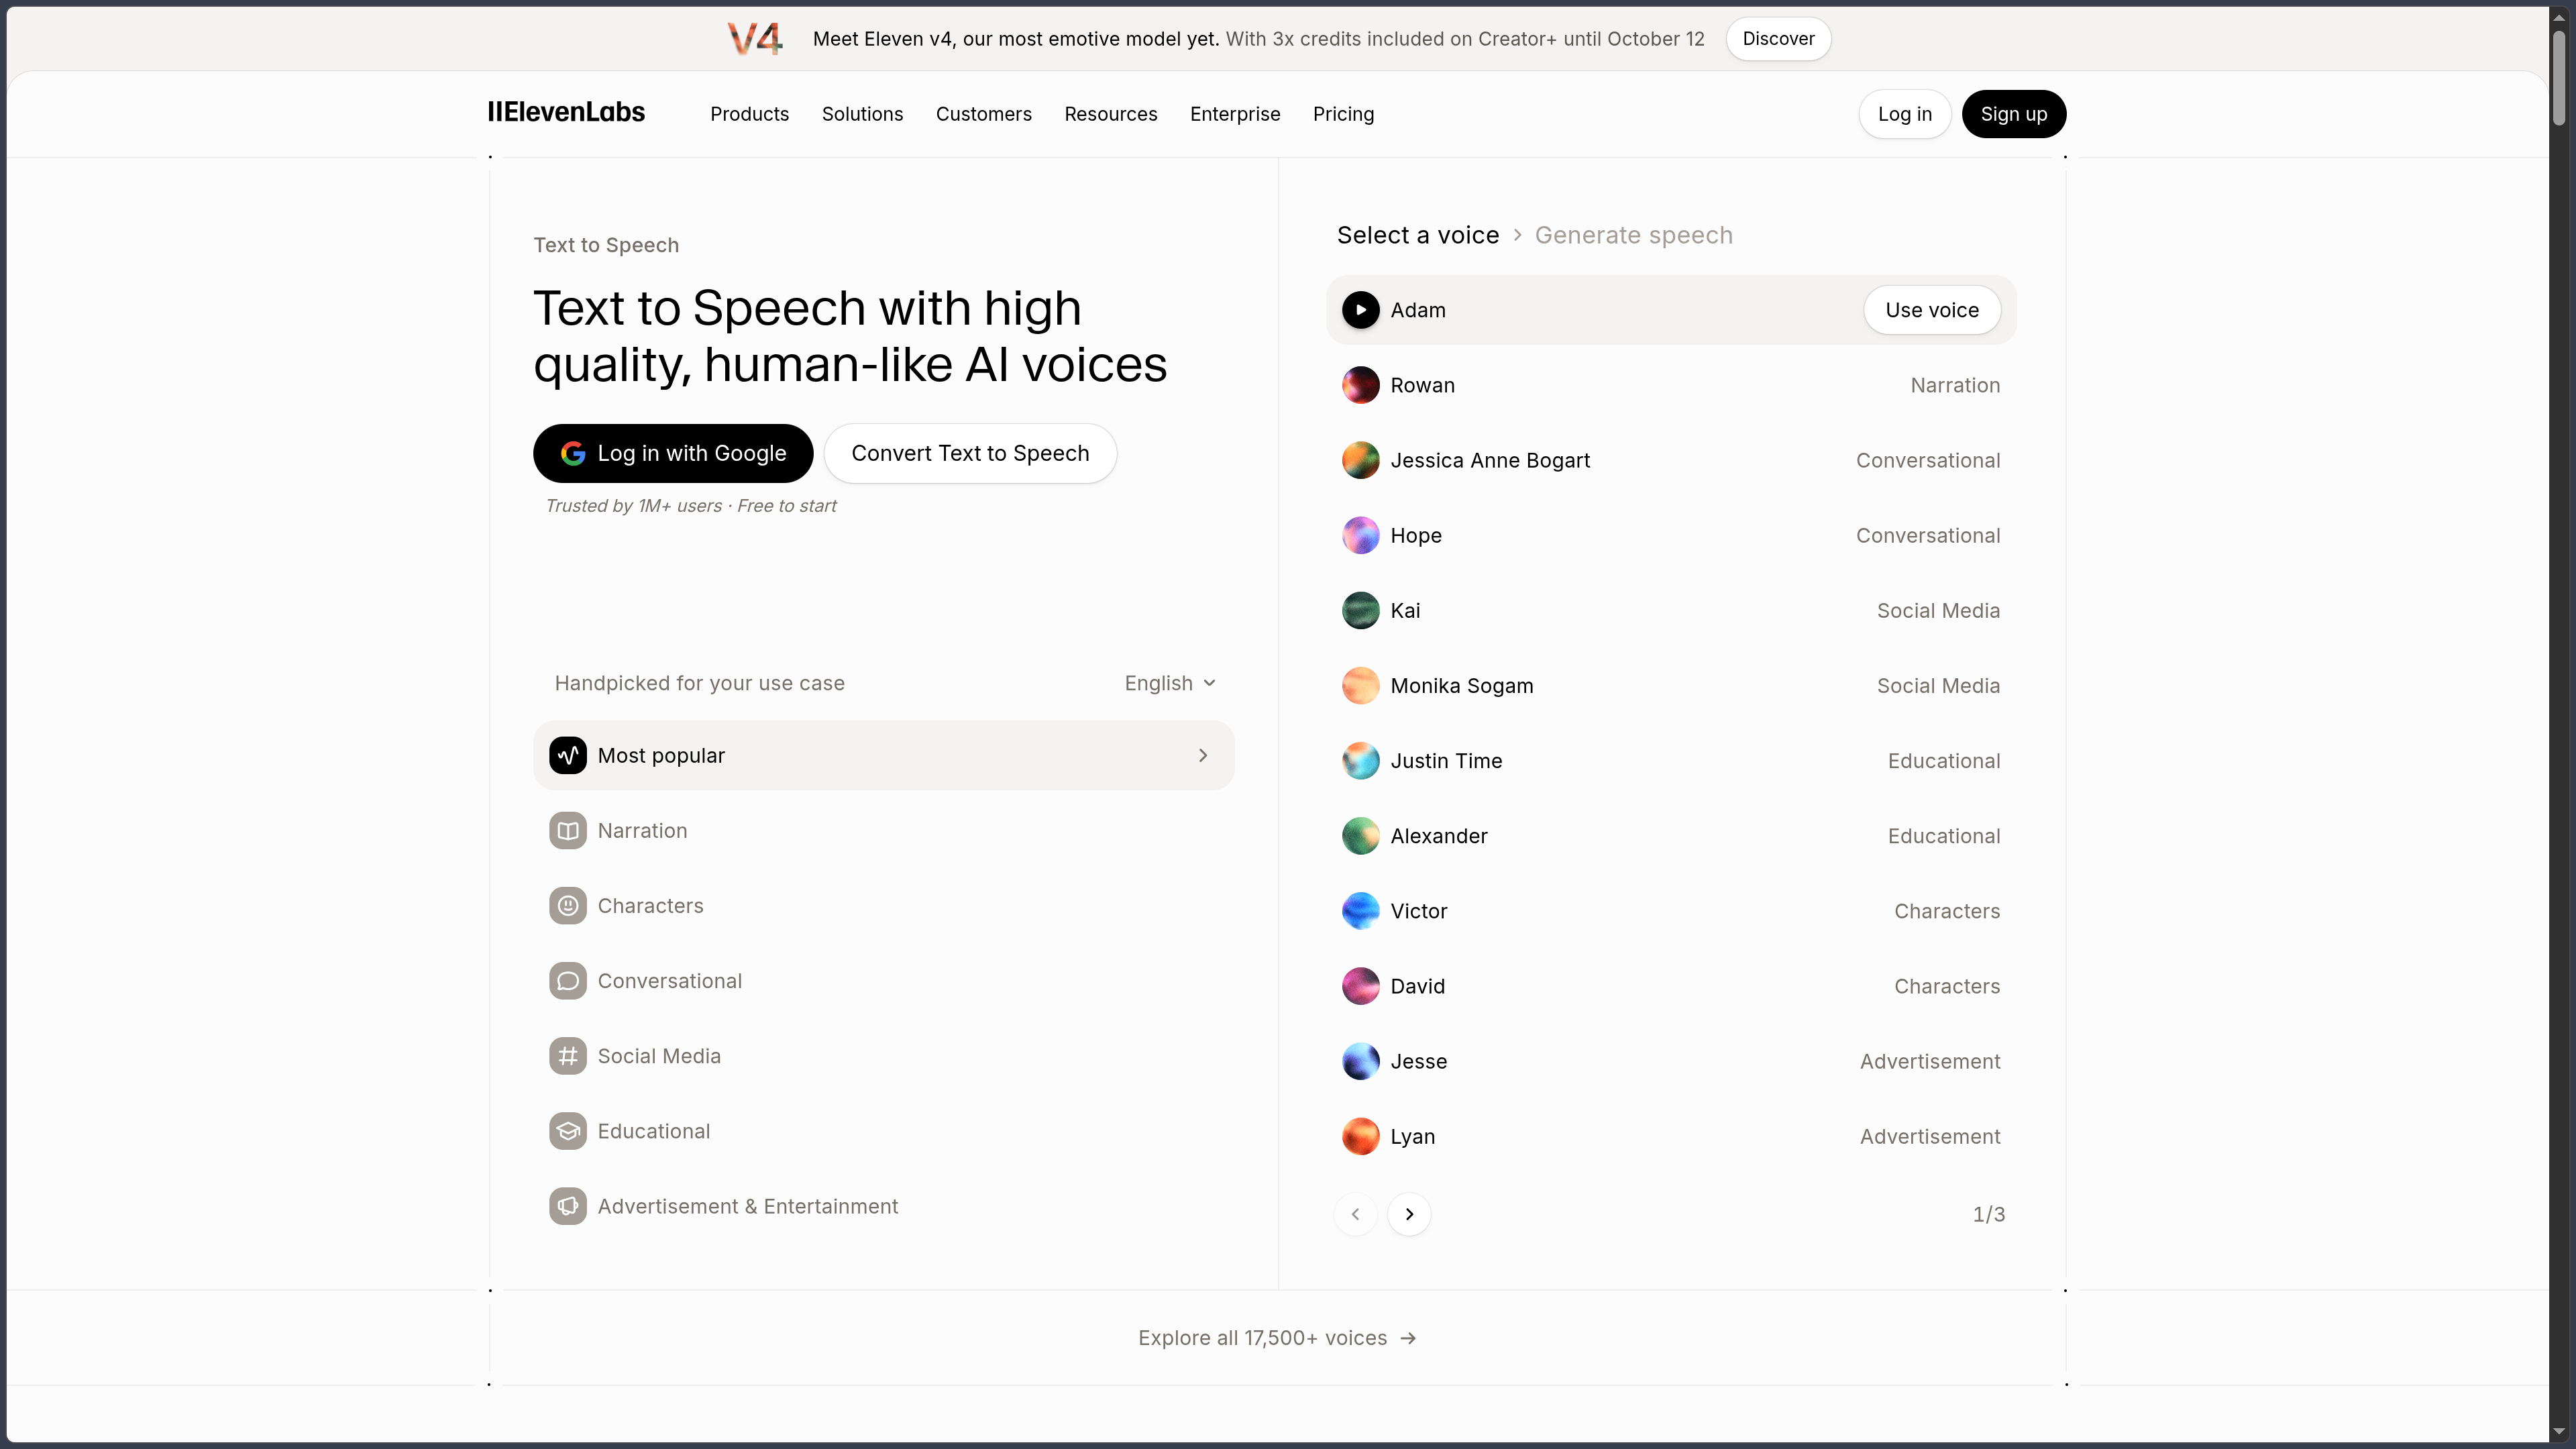The height and width of the screenshot is (1449, 2576).
Task: Select the Conversational category label
Action: pos(669,980)
